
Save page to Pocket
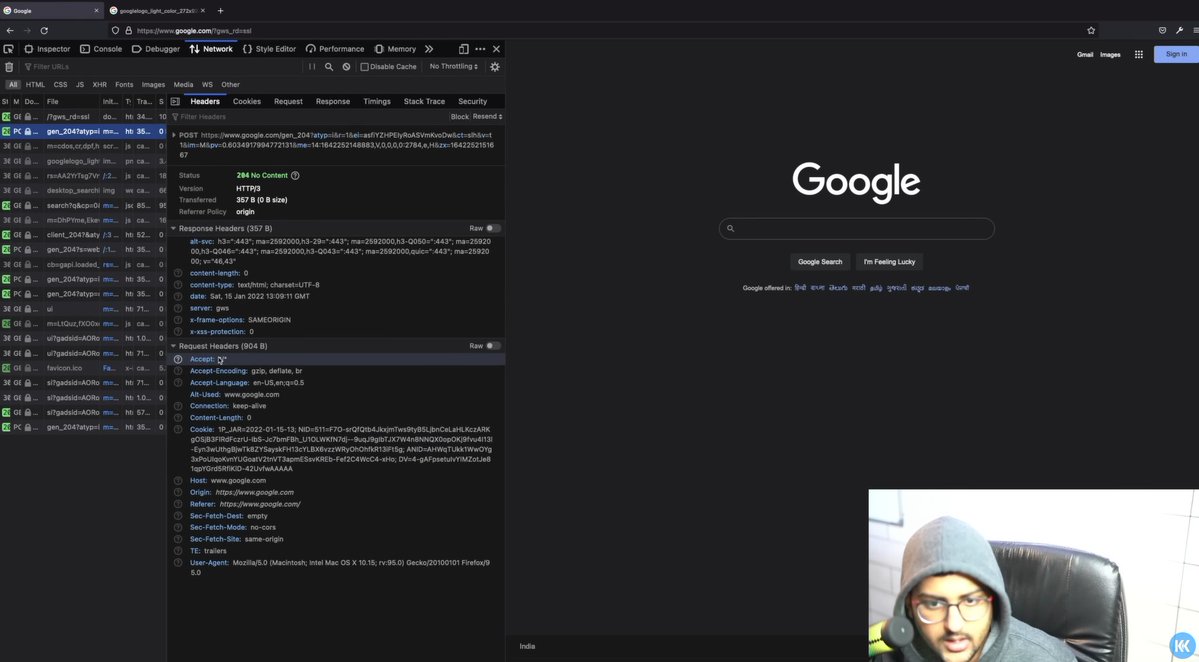[x=1162, y=31]
